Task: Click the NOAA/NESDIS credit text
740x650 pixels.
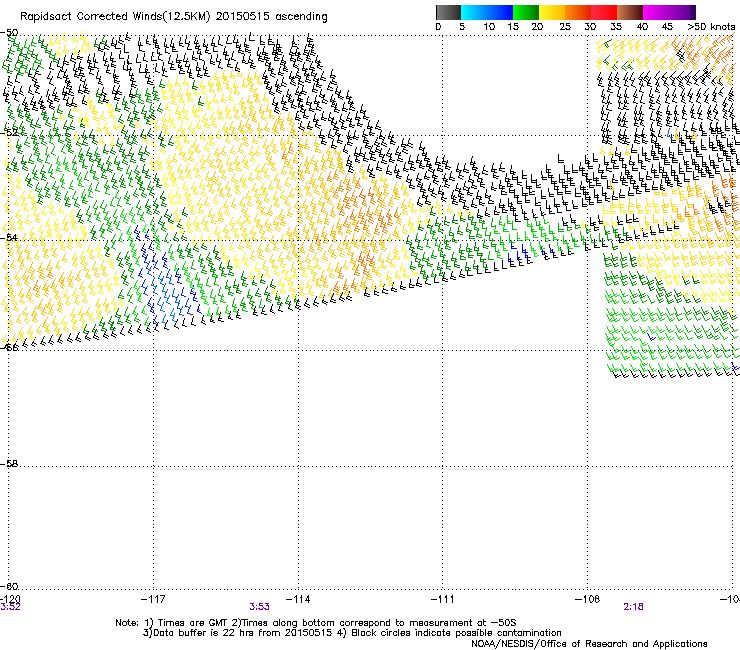Action: [589, 644]
